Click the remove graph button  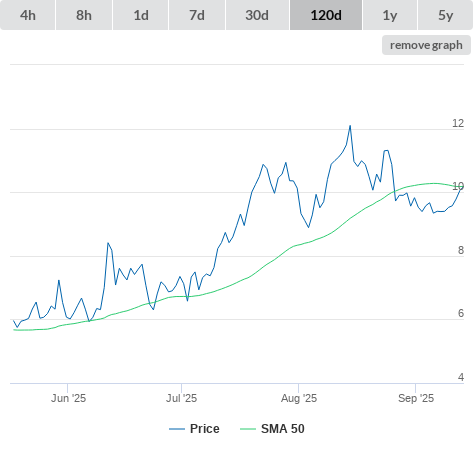click(x=426, y=45)
